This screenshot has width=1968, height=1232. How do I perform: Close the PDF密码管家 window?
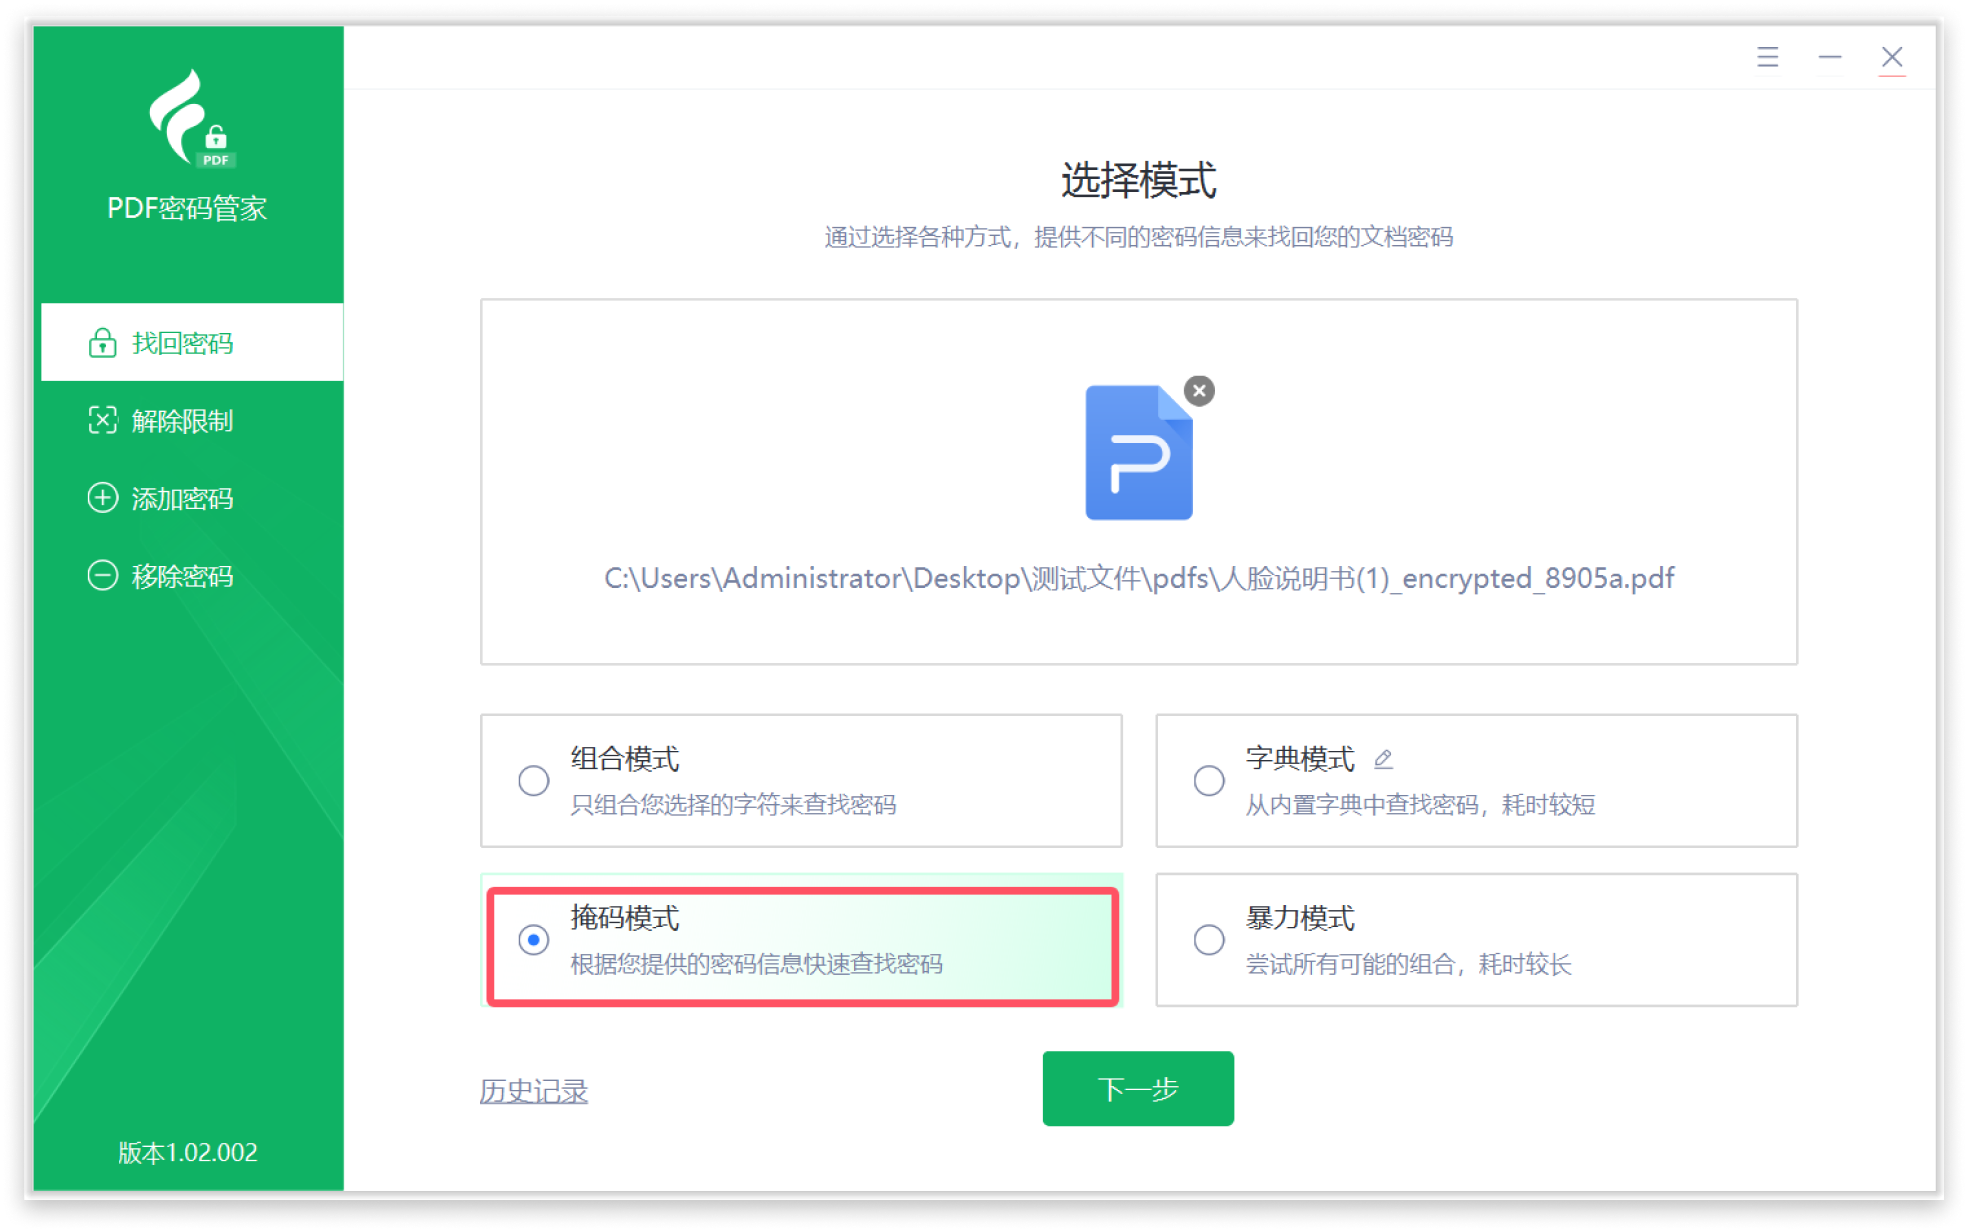pos(1891,57)
